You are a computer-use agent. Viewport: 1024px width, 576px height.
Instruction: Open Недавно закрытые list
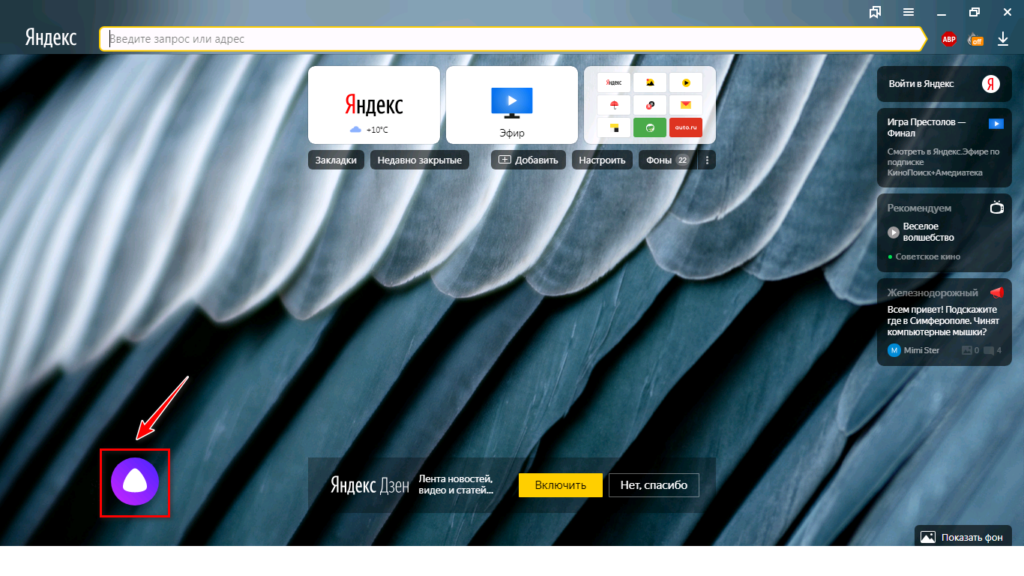pyautogui.click(x=419, y=160)
